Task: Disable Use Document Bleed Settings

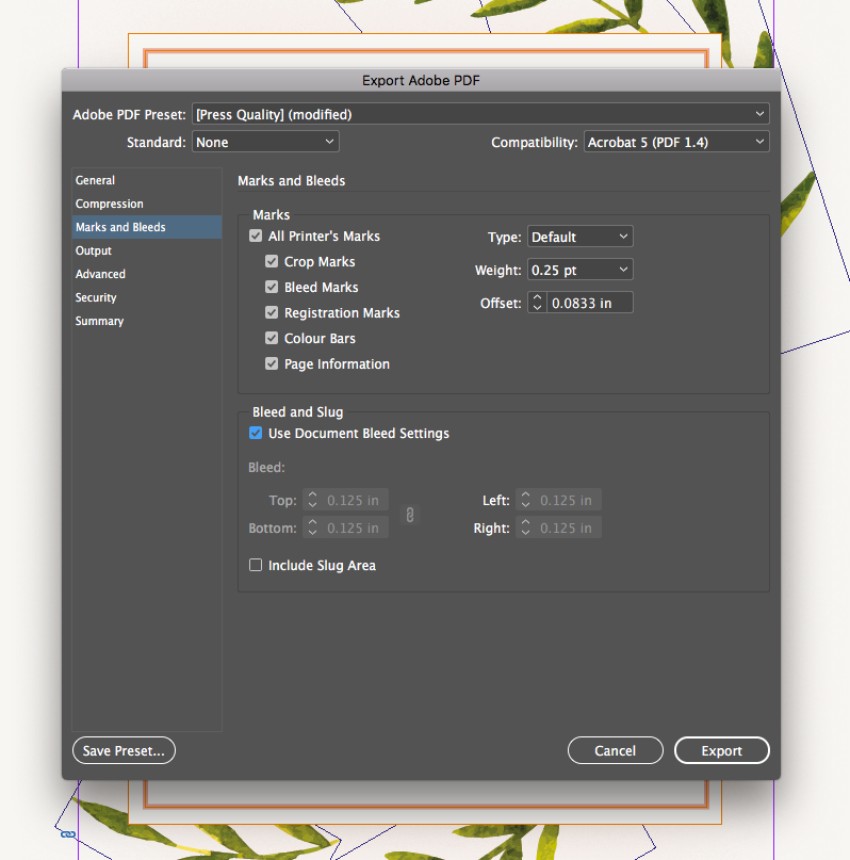Action: pos(256,434)
